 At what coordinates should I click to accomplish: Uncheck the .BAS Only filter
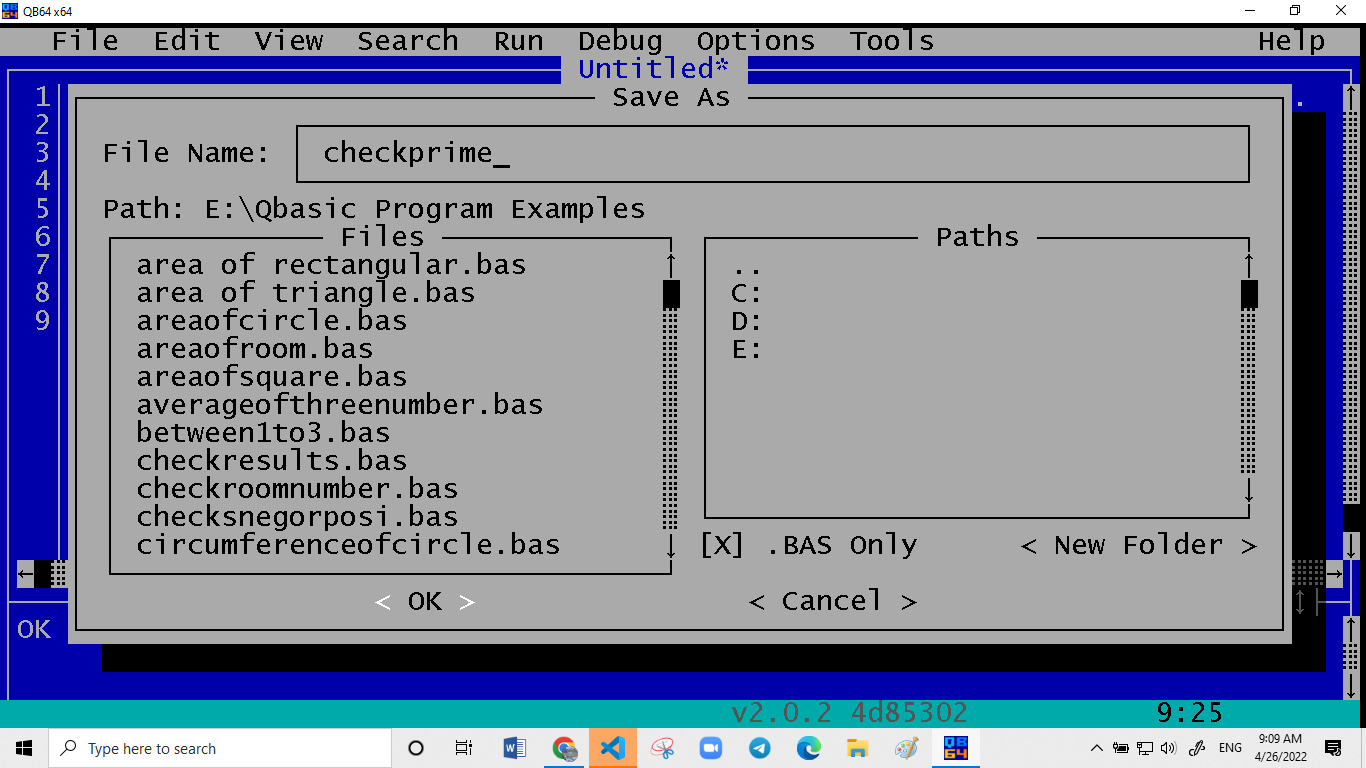pos(722,545)
